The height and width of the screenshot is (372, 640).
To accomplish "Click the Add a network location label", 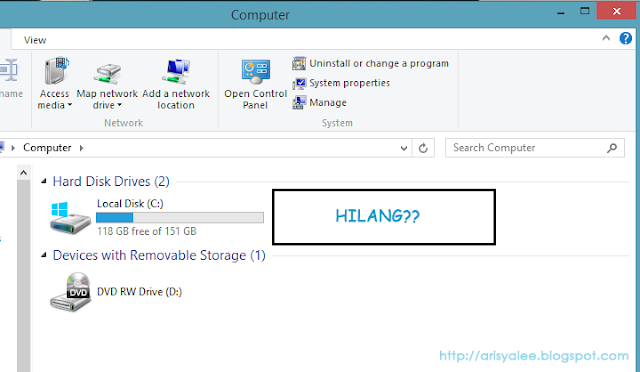I will tap(176, 99).
